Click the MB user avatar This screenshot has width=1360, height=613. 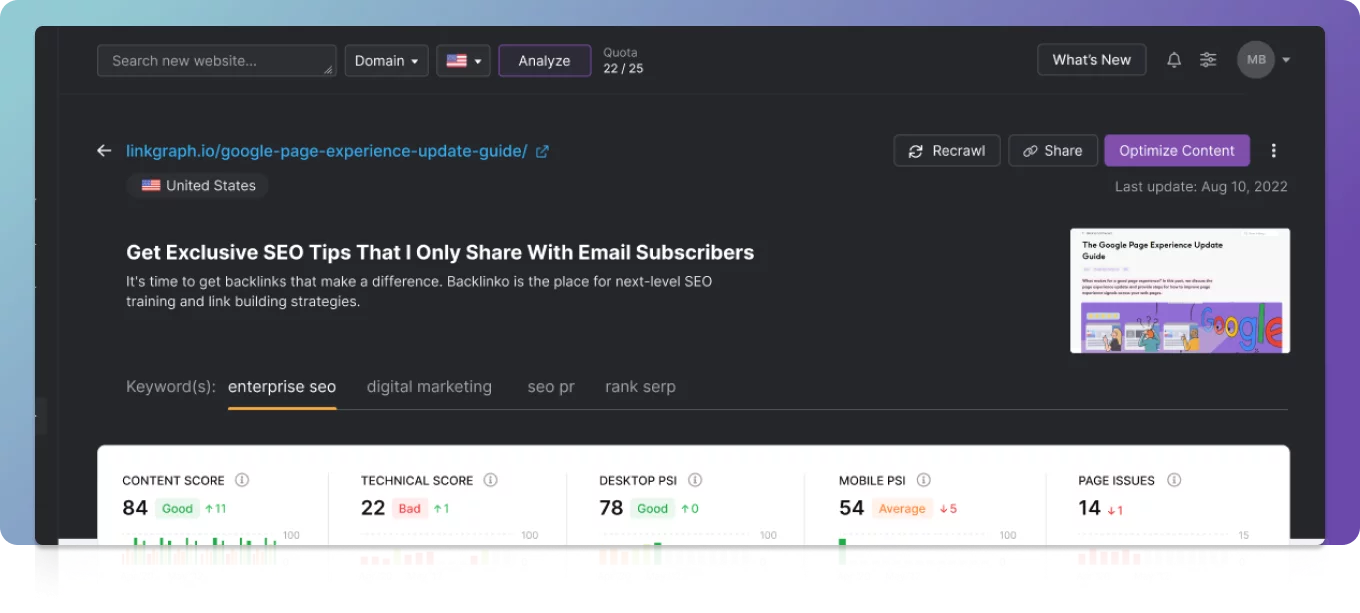point(1256,60)
